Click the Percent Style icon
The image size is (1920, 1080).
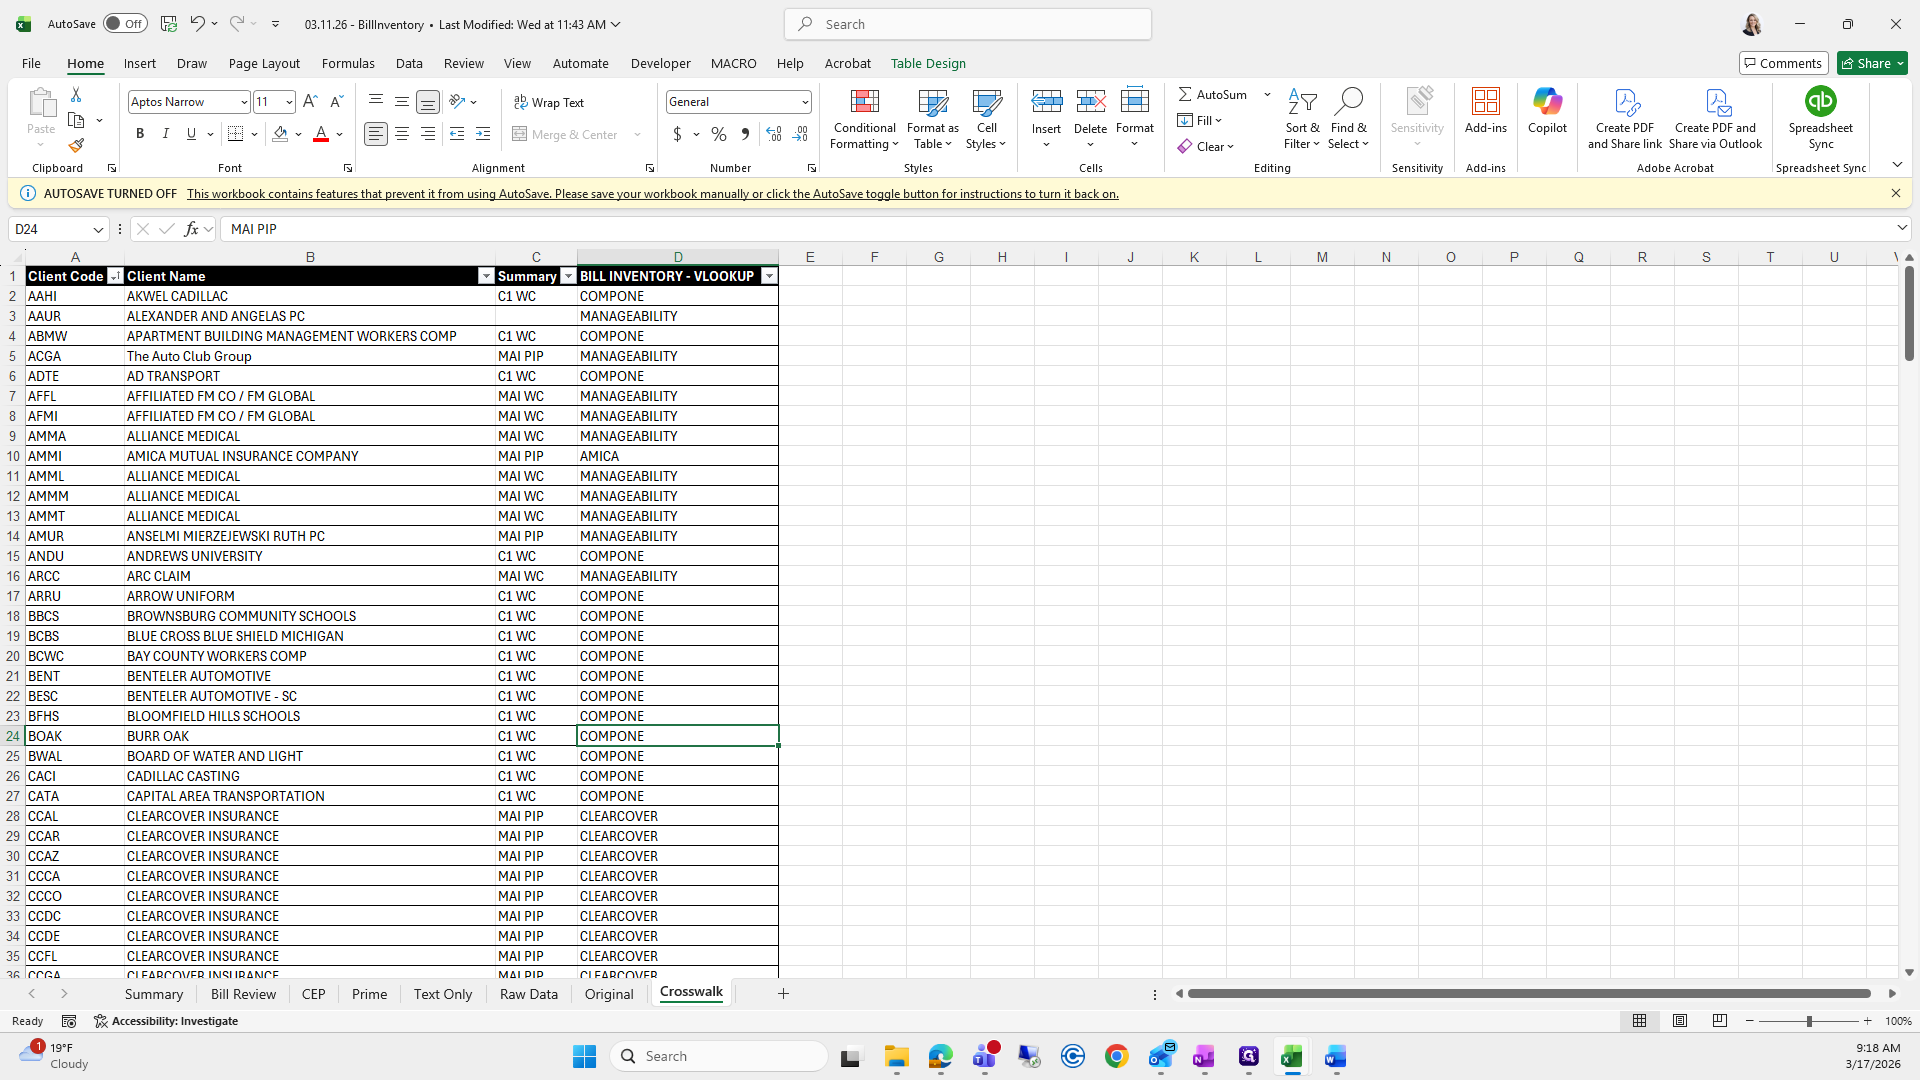pyautogui.click(x=718, y=134)
